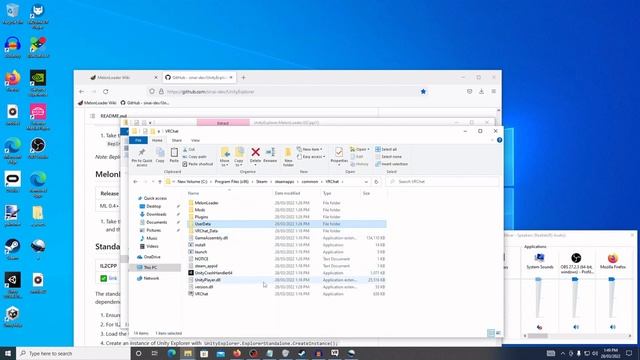Open the Oculus desktop shortcut
The image size is (640, 360).
point(13,182)
